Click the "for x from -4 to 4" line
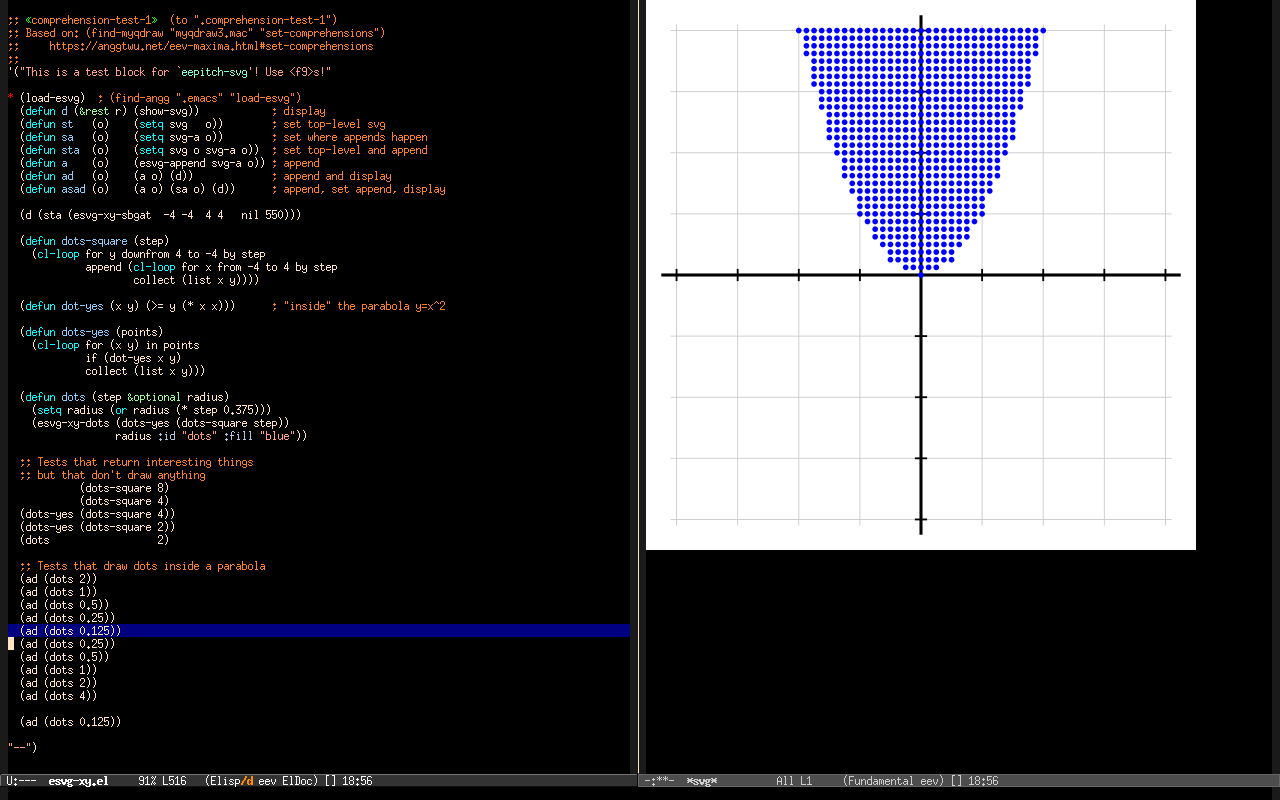 [212, 267]
